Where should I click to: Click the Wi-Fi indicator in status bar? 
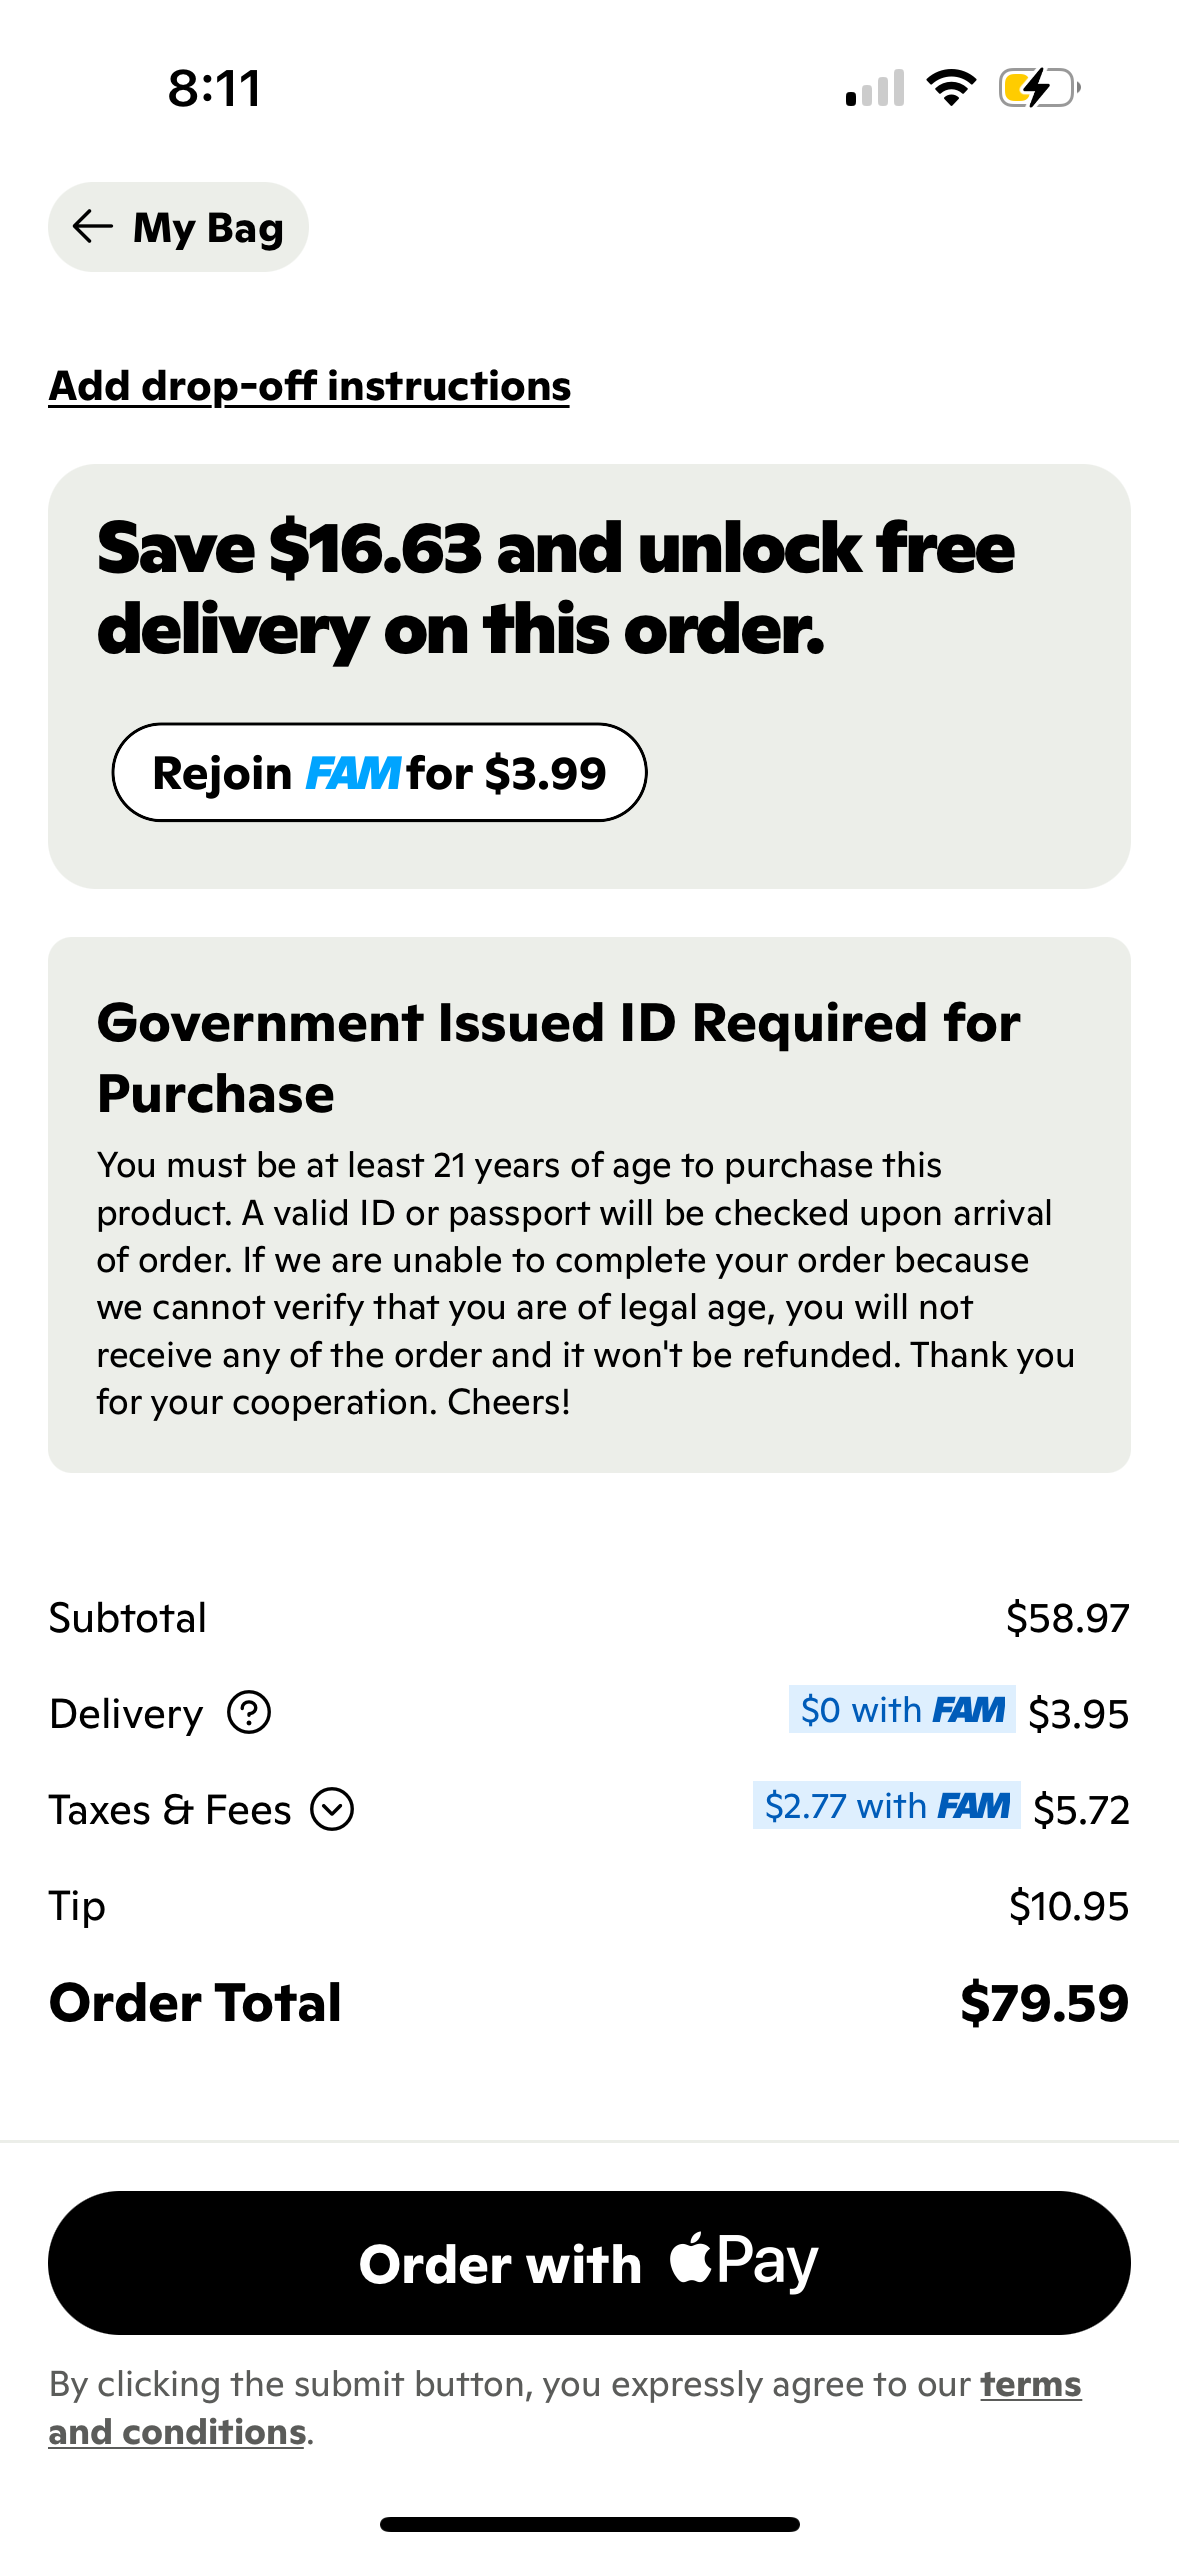click(948, 88)
